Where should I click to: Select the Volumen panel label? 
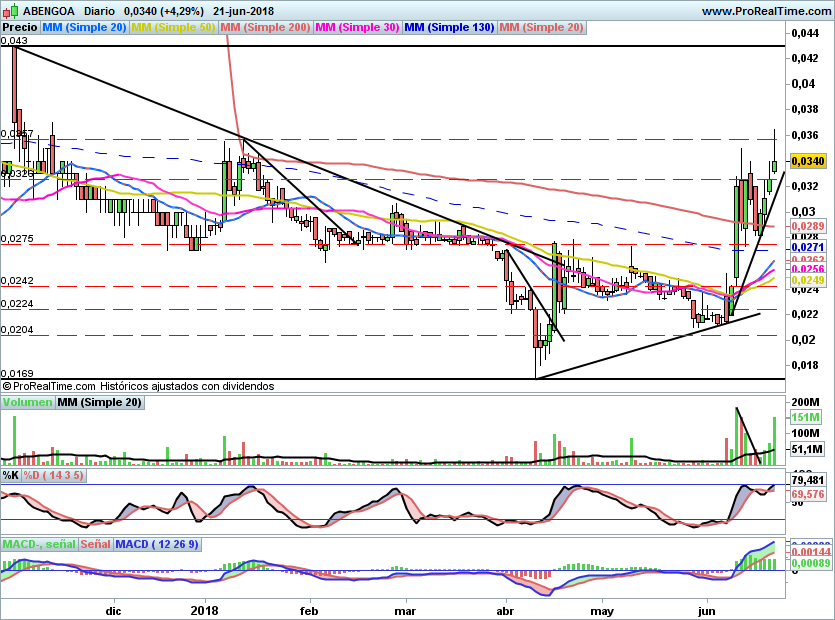pyautogui.click(x=28, y=402)
